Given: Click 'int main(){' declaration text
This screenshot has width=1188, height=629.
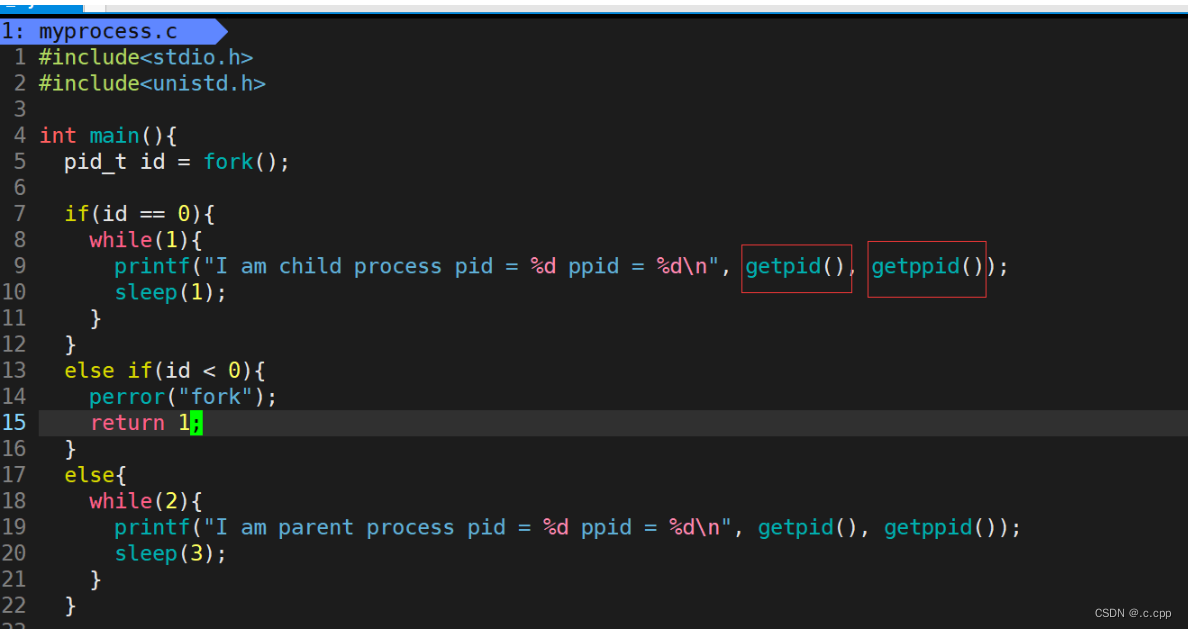Looking at the screenshot, I should coord(108,136).
